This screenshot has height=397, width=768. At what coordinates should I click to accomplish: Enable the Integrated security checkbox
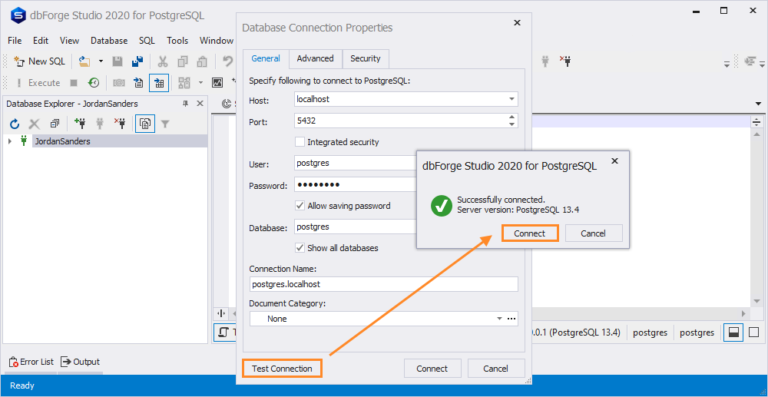300,142
